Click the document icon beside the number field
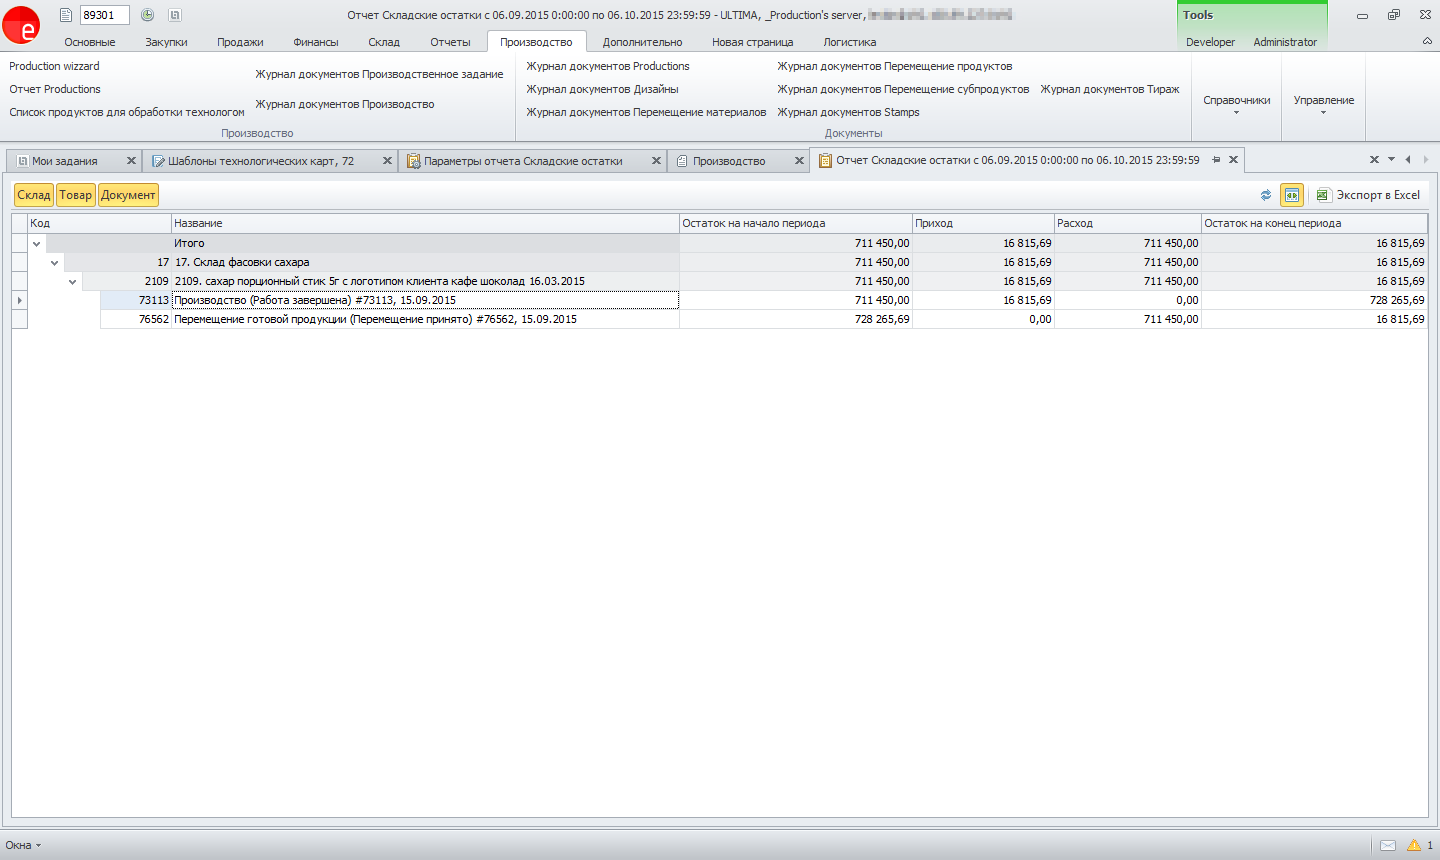The image size is (1440, 860). click(66, 15)
